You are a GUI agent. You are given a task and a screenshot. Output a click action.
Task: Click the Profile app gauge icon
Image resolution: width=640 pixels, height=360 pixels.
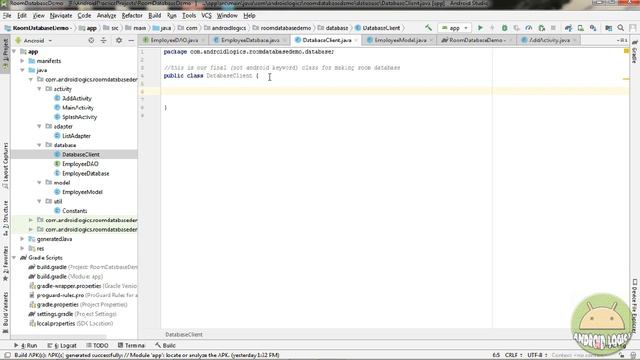coord(529,28)
